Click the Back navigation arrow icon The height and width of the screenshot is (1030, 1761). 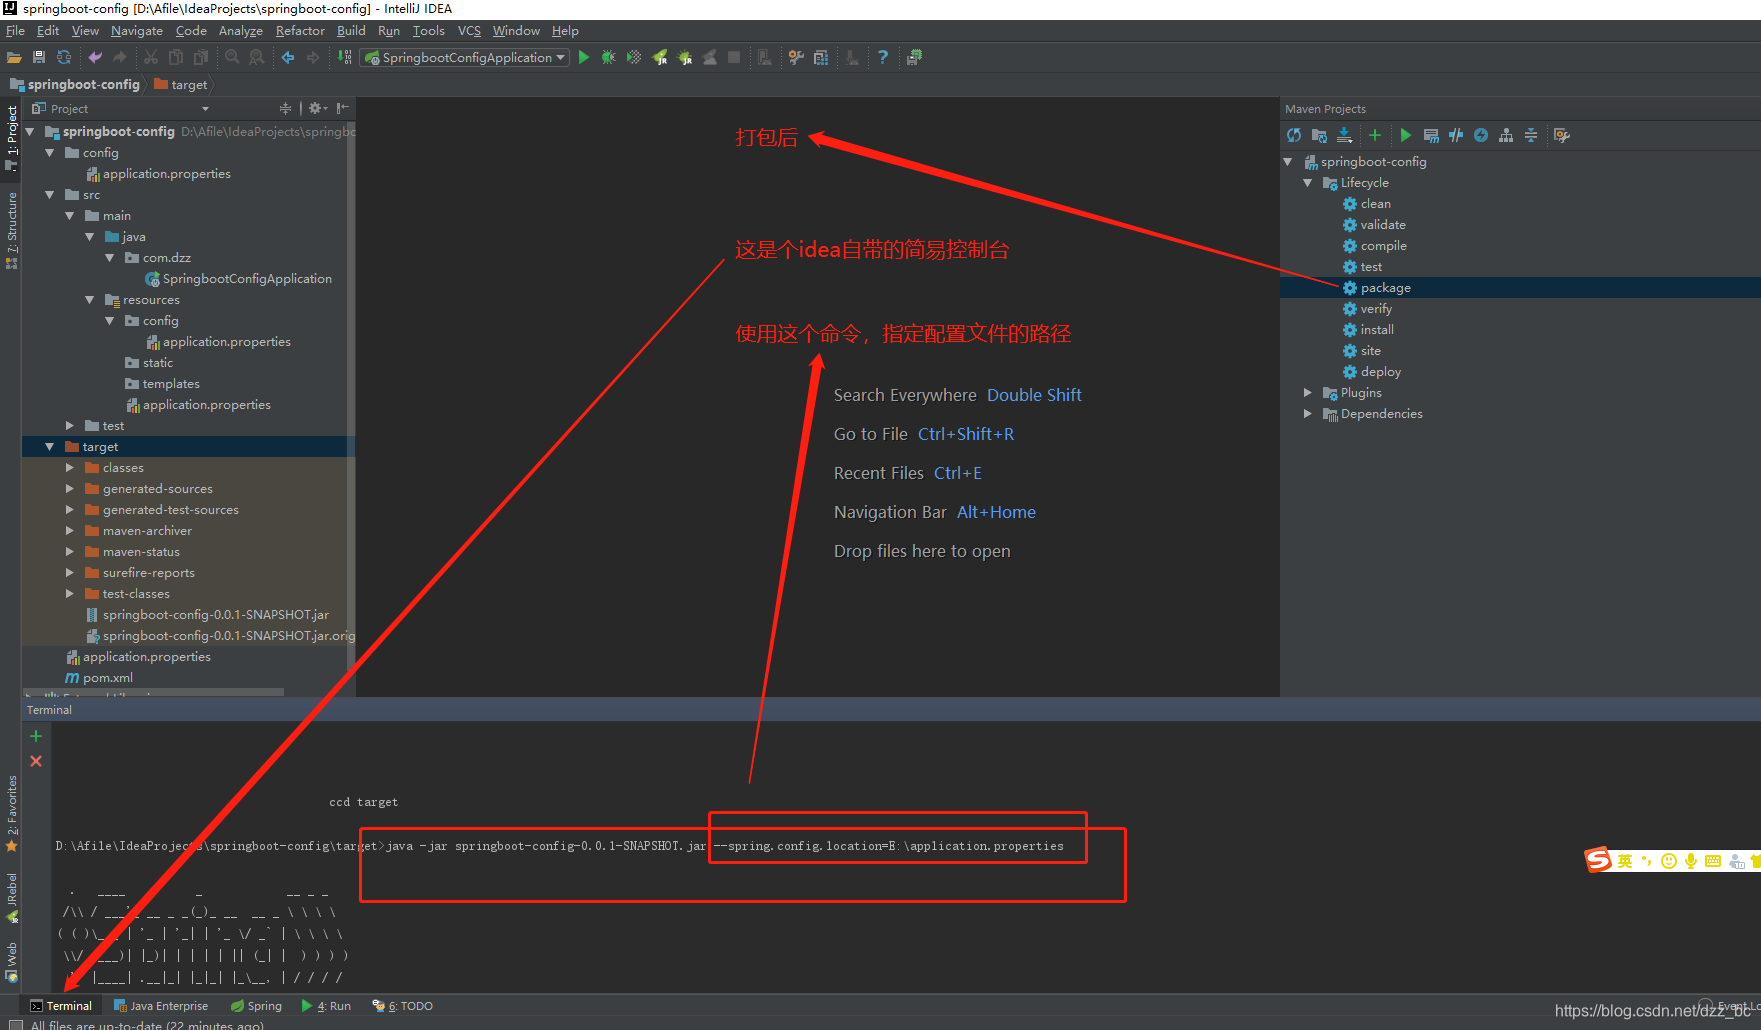[x=288, y=58]
